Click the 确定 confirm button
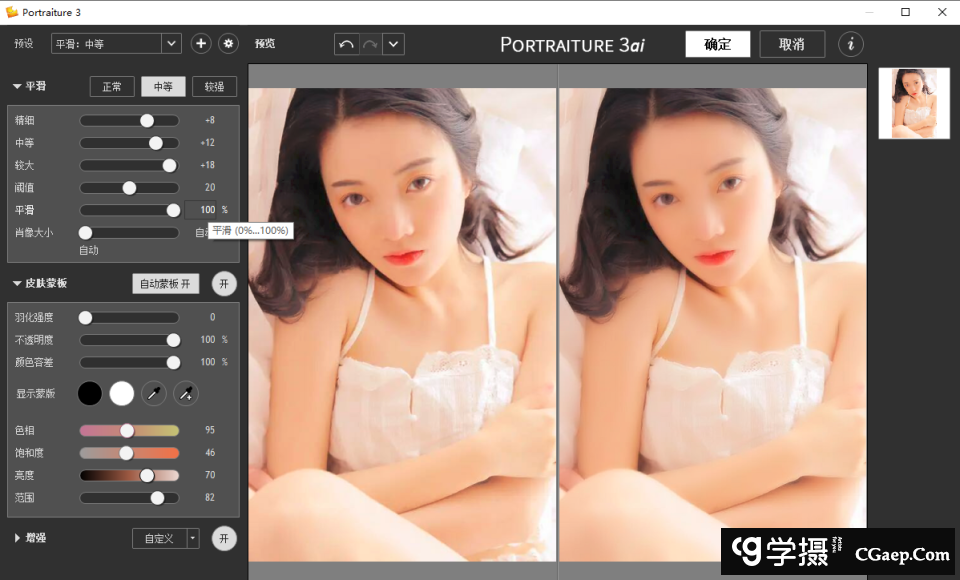This screenshot has width=960, height=580. 717,44
